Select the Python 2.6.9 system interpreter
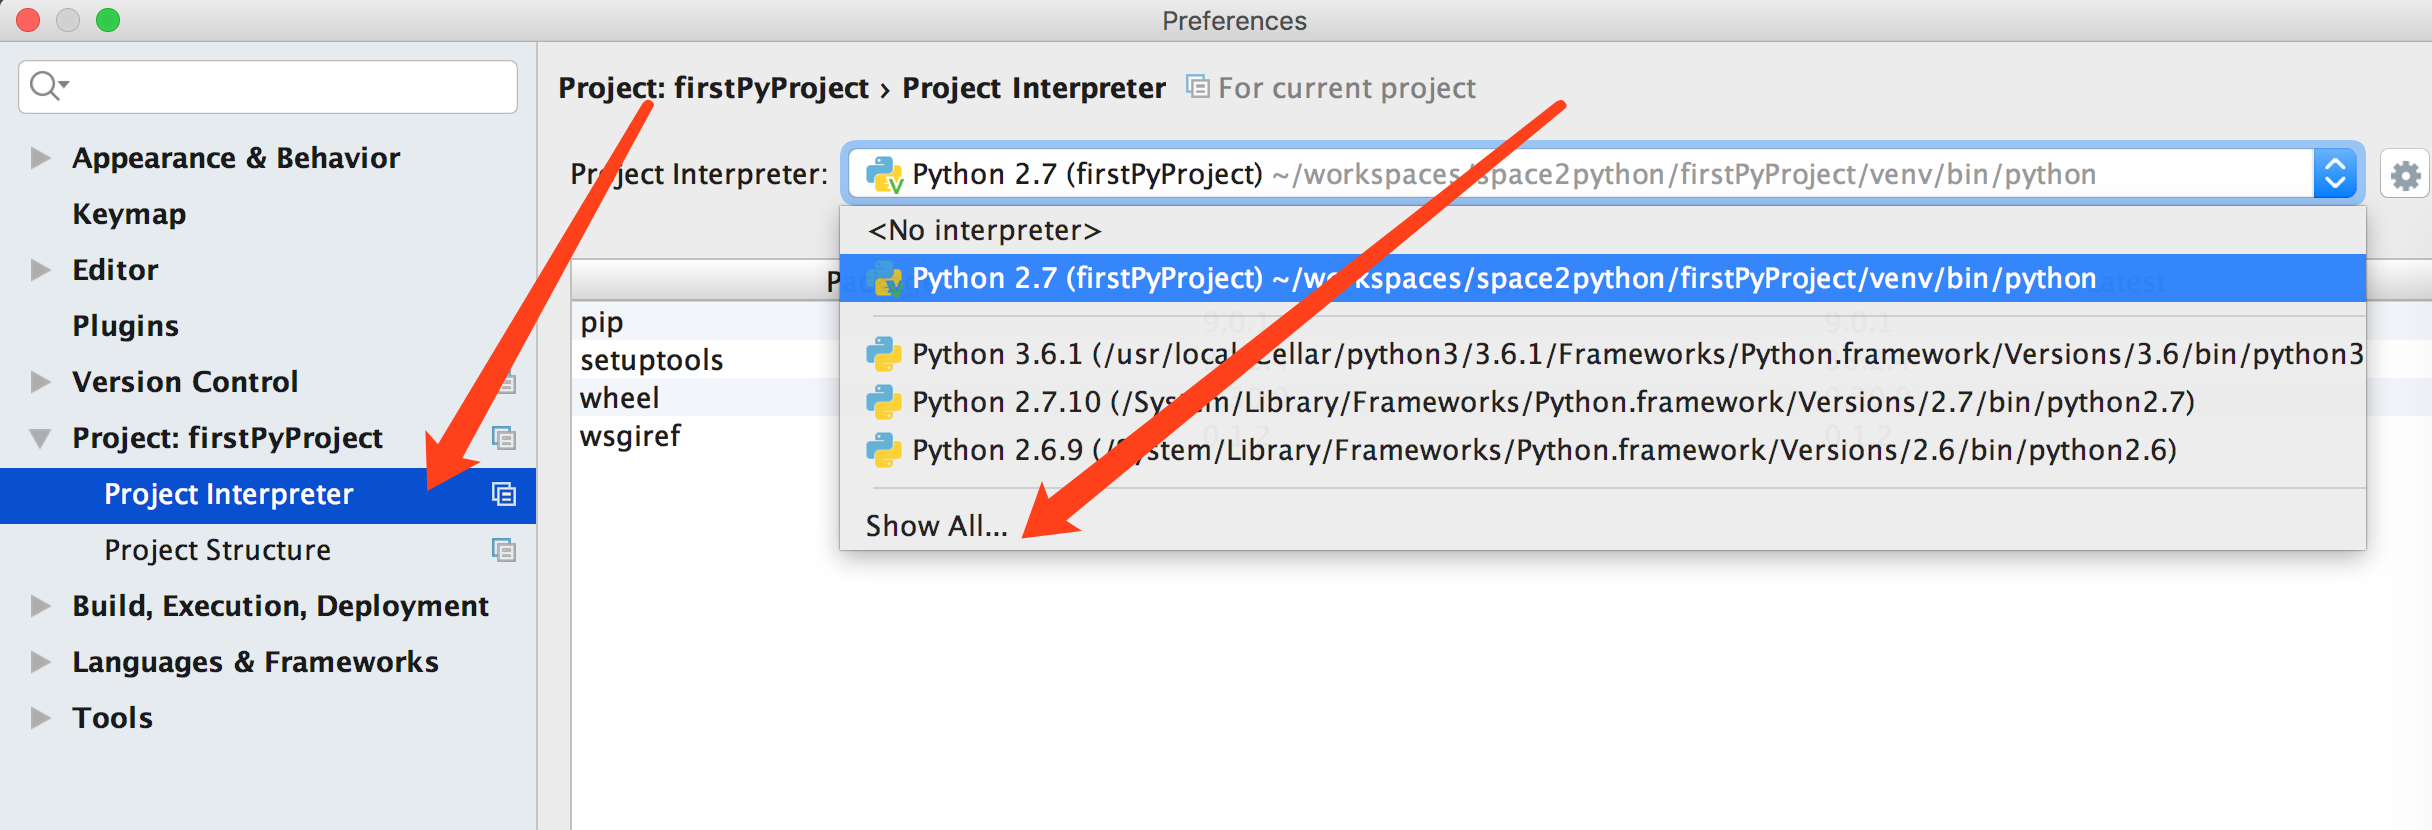2432x830 pixels. click(x=1603, y=450)
